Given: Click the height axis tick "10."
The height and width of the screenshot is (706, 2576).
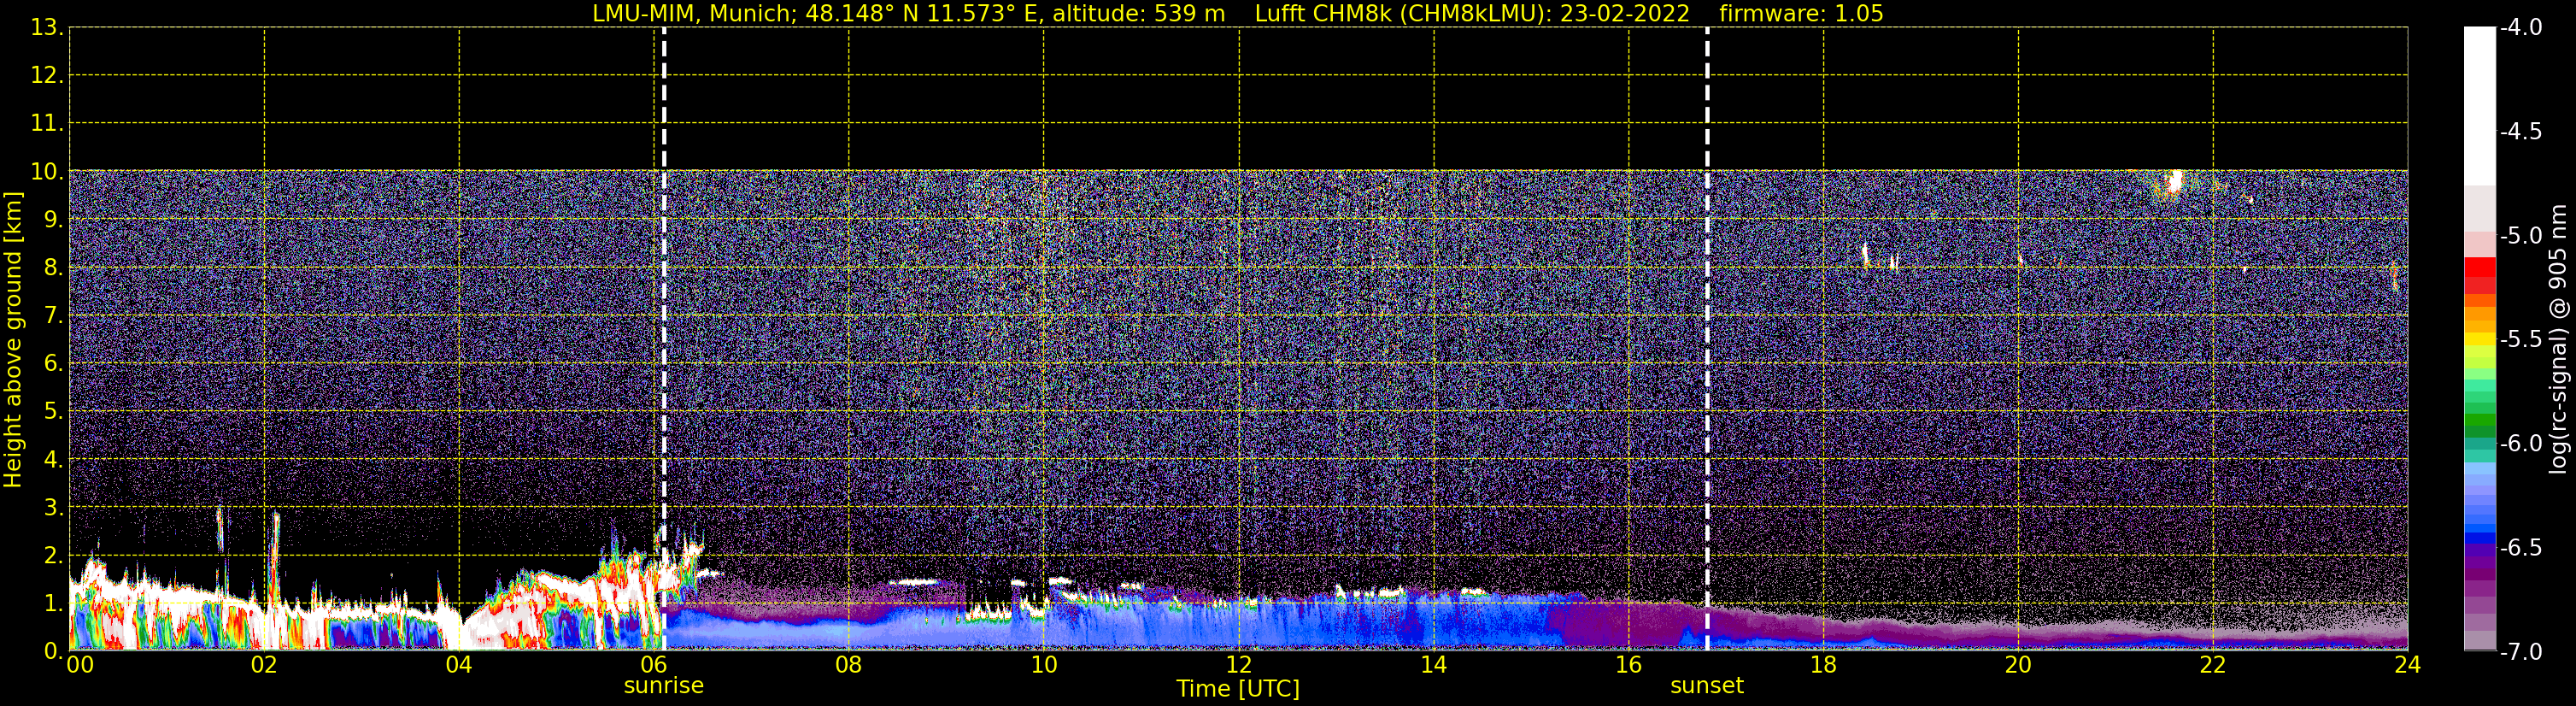Looking at the screenshot, I should (x=48, y=172).
